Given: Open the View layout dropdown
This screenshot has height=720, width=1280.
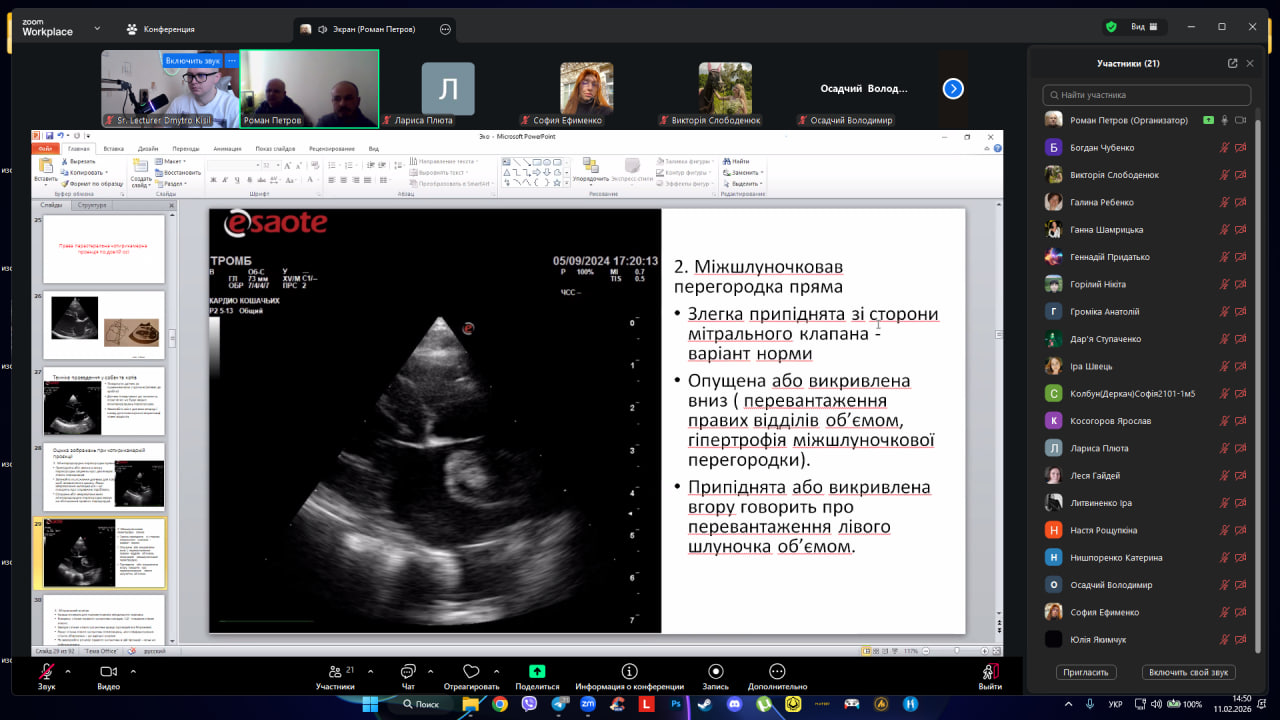Looking at the screenshot, I should click(1143, 27).
